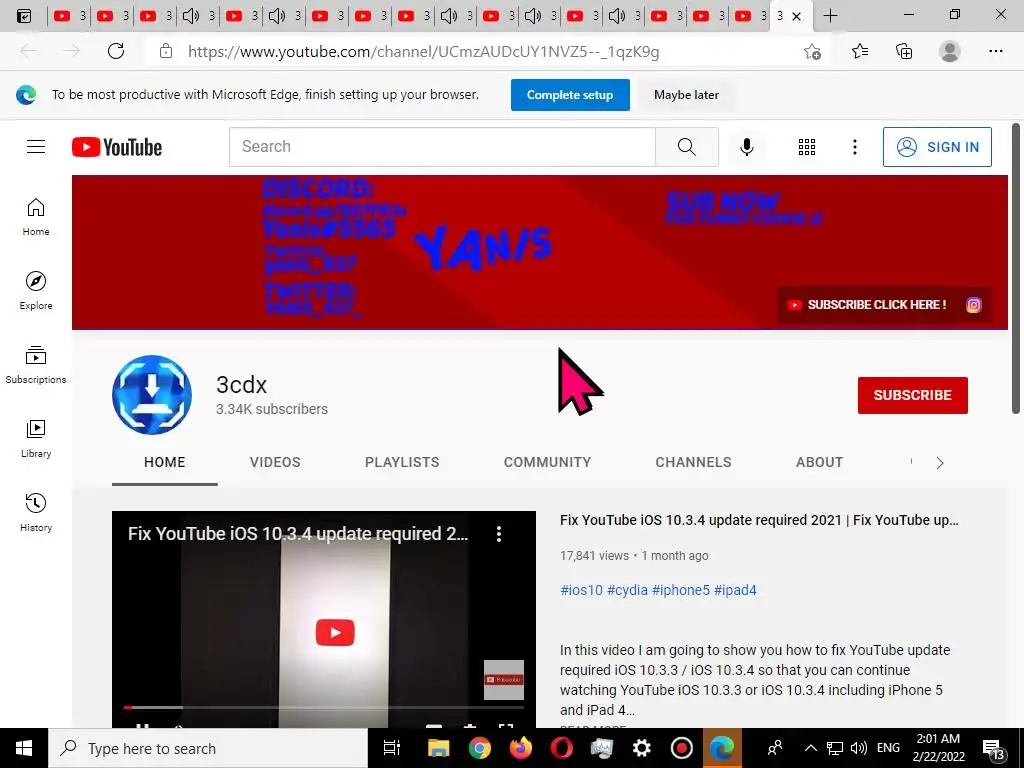Open the notification center icon
The image size is (1024, 768).
(993, 750)
